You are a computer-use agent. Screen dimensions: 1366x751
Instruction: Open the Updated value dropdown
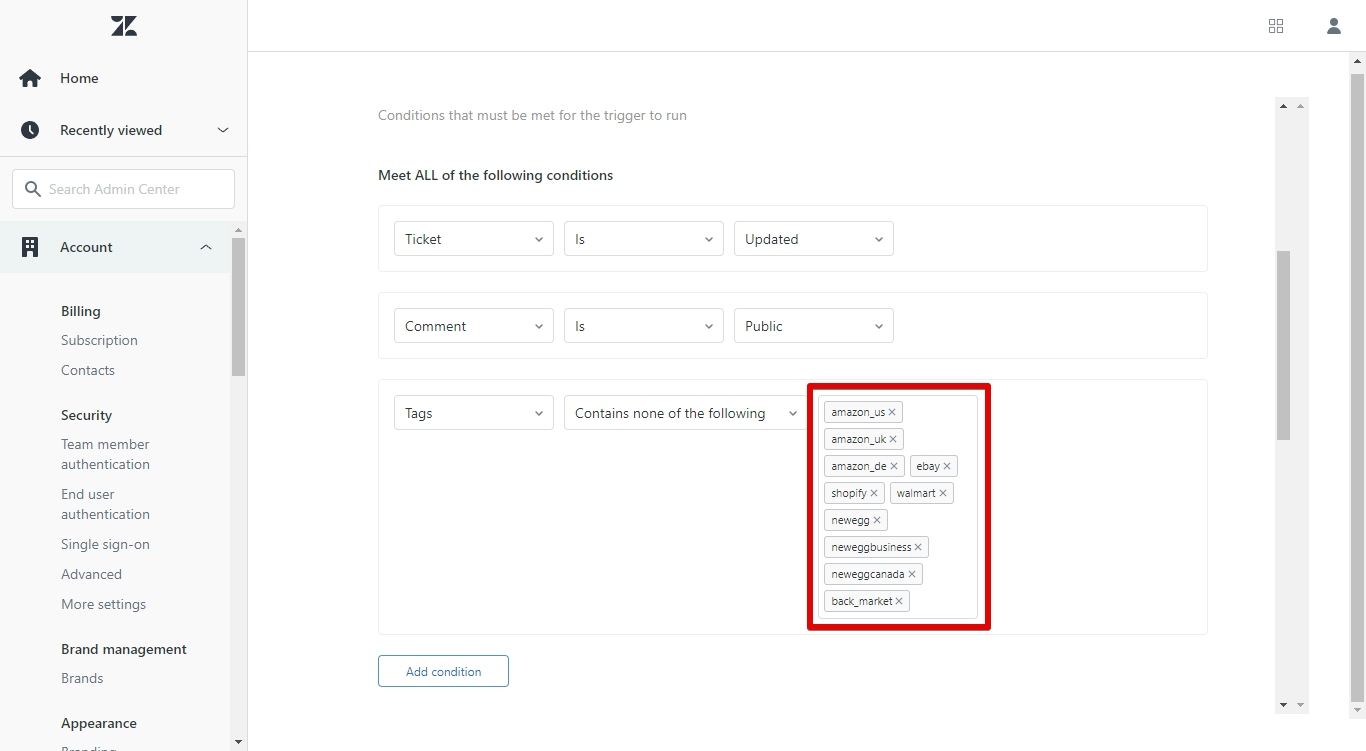(x=814, y=239)
